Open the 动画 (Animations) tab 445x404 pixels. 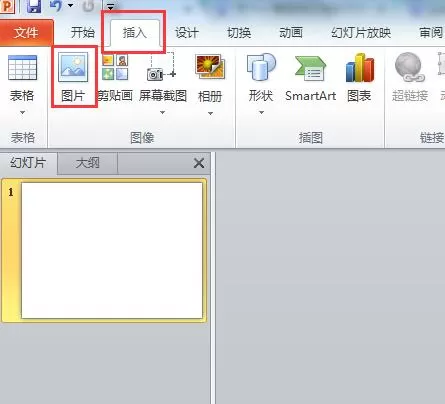(x=291, y=33)
